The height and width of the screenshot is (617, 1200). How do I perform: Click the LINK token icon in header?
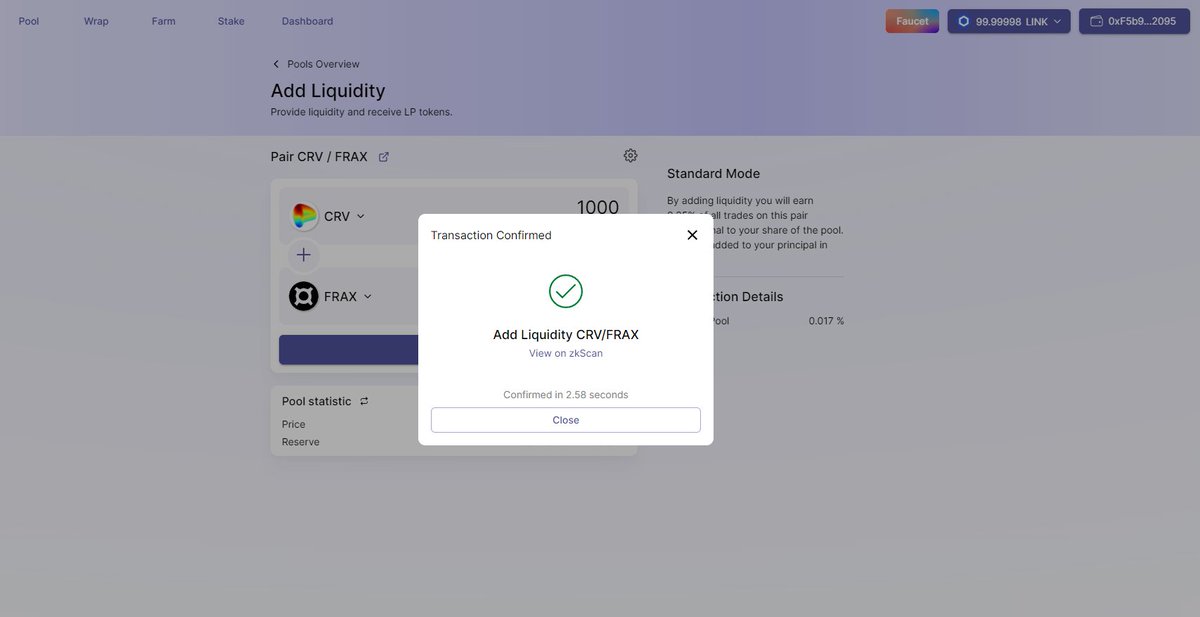964,21
